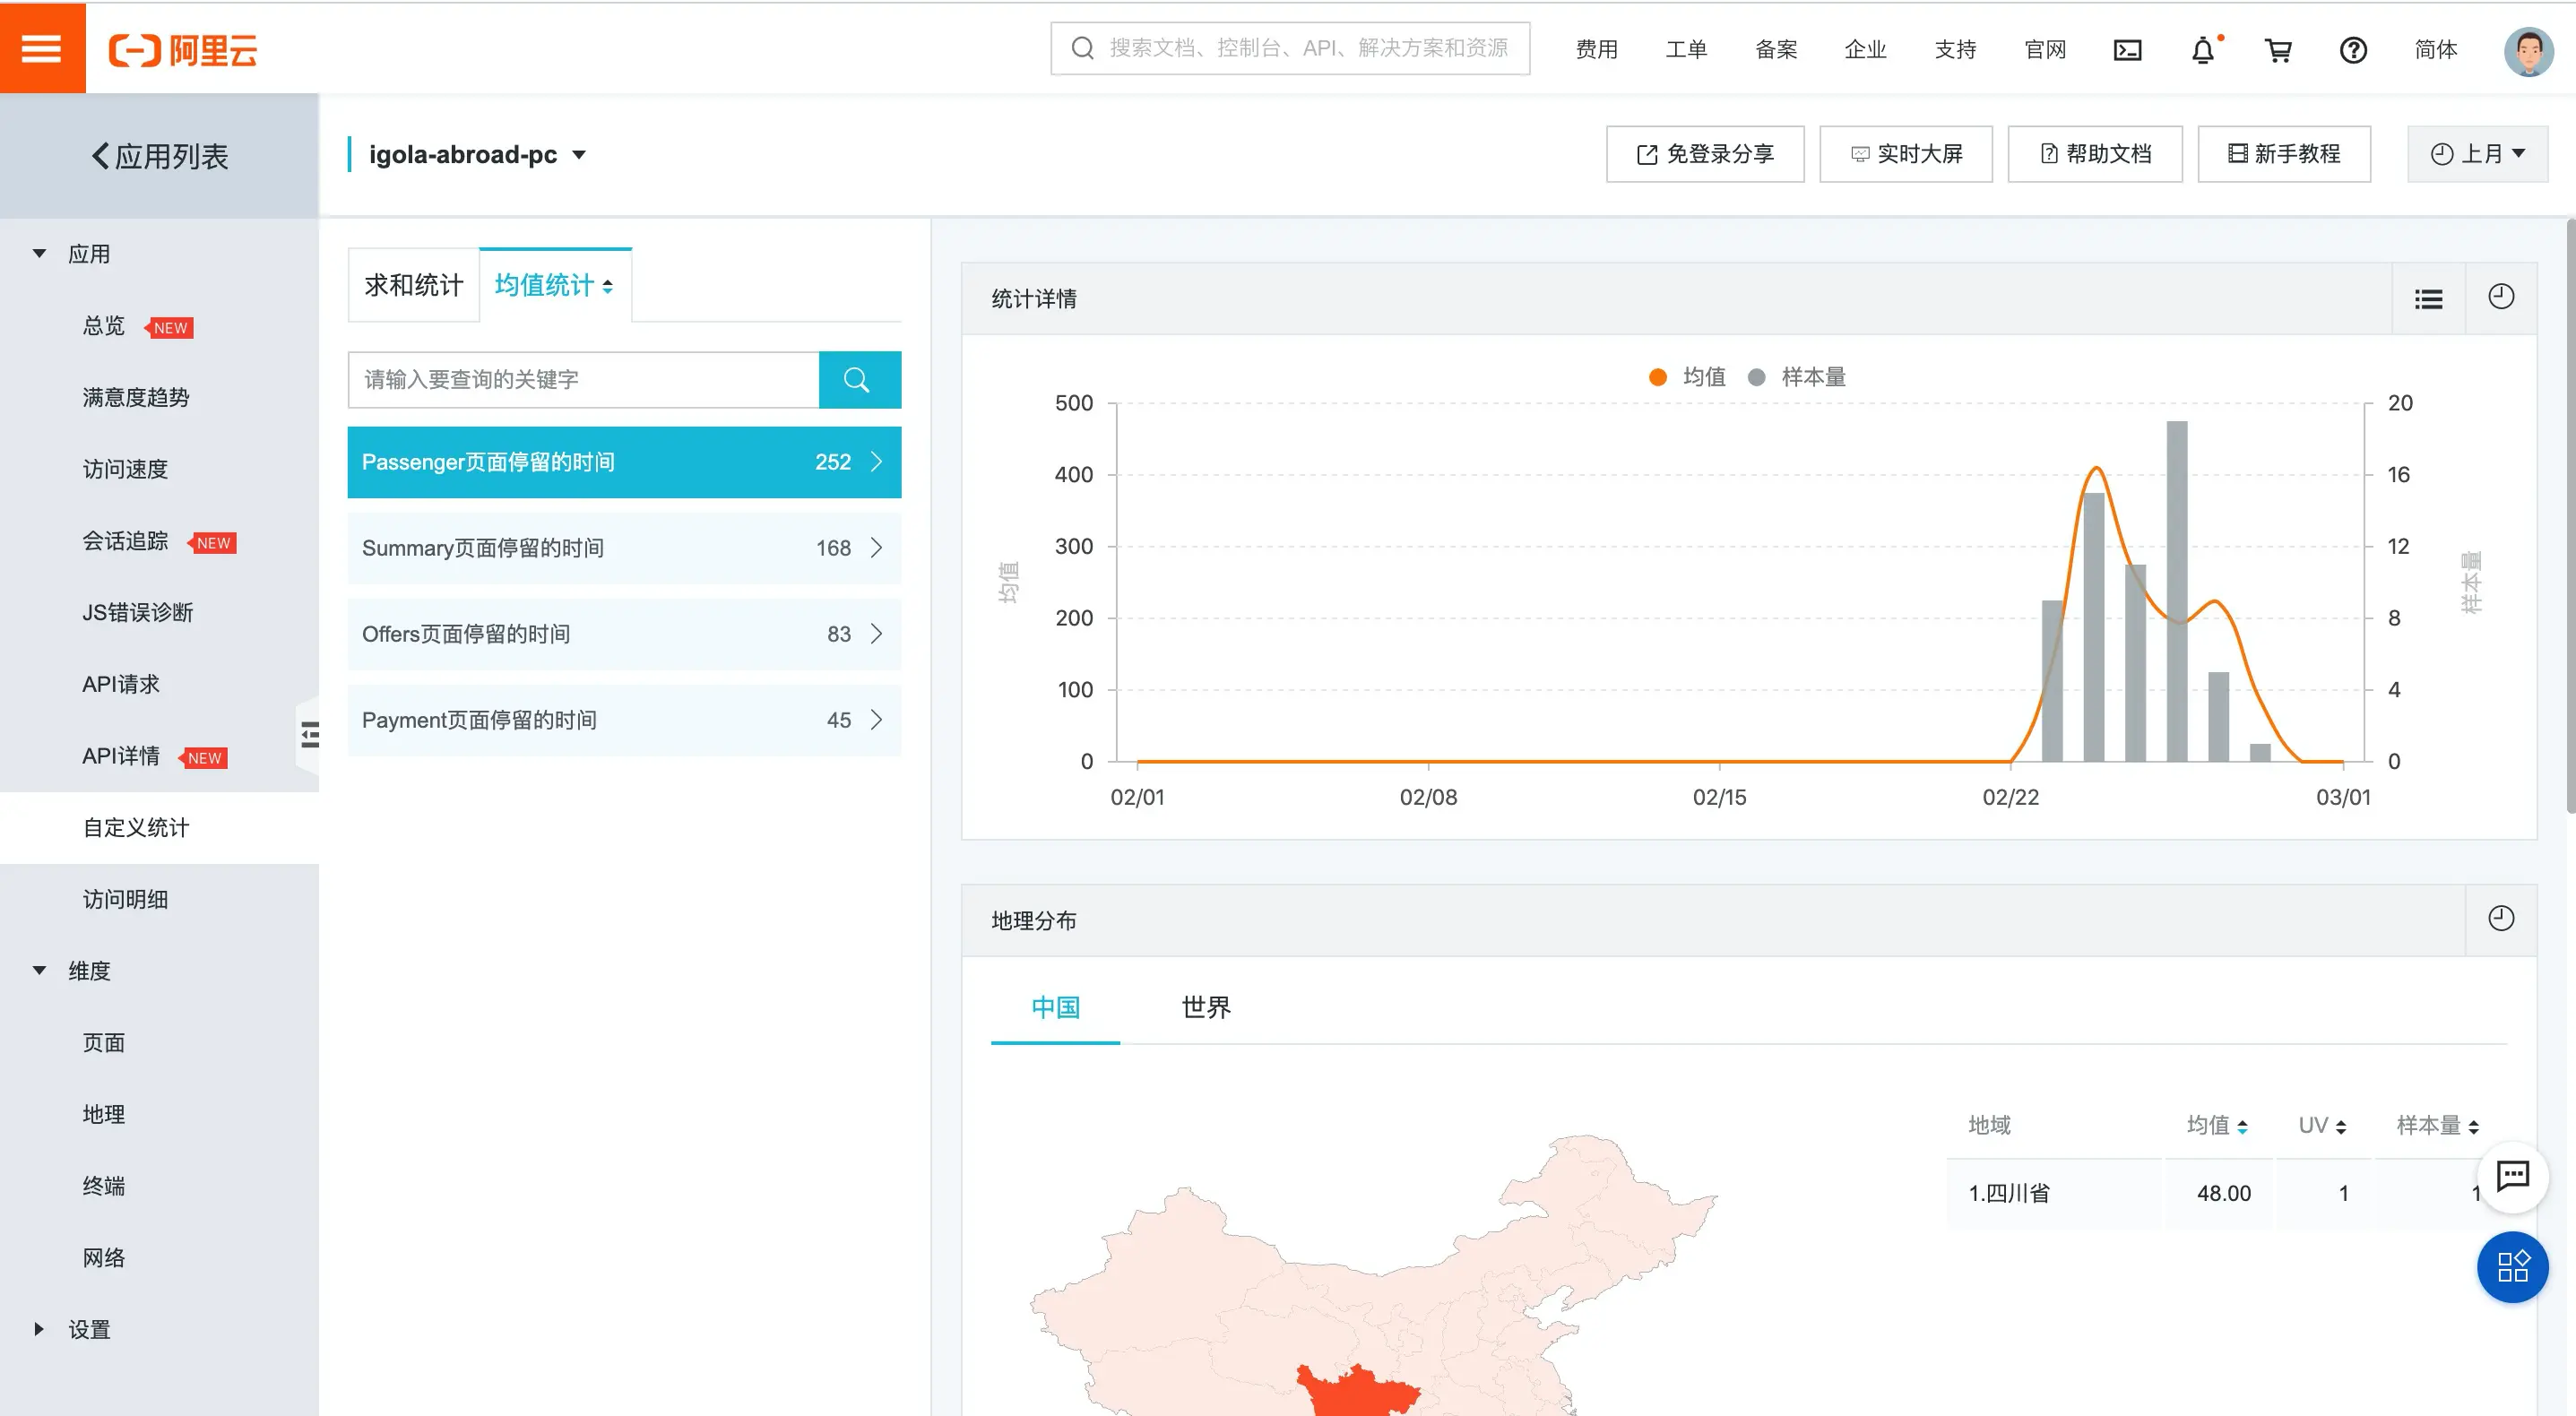This screenshot has height=1416, width=2576.
Task: Open Cloud Shell terminal icon
Action: pyautogui.click(x=2127, y=49)
